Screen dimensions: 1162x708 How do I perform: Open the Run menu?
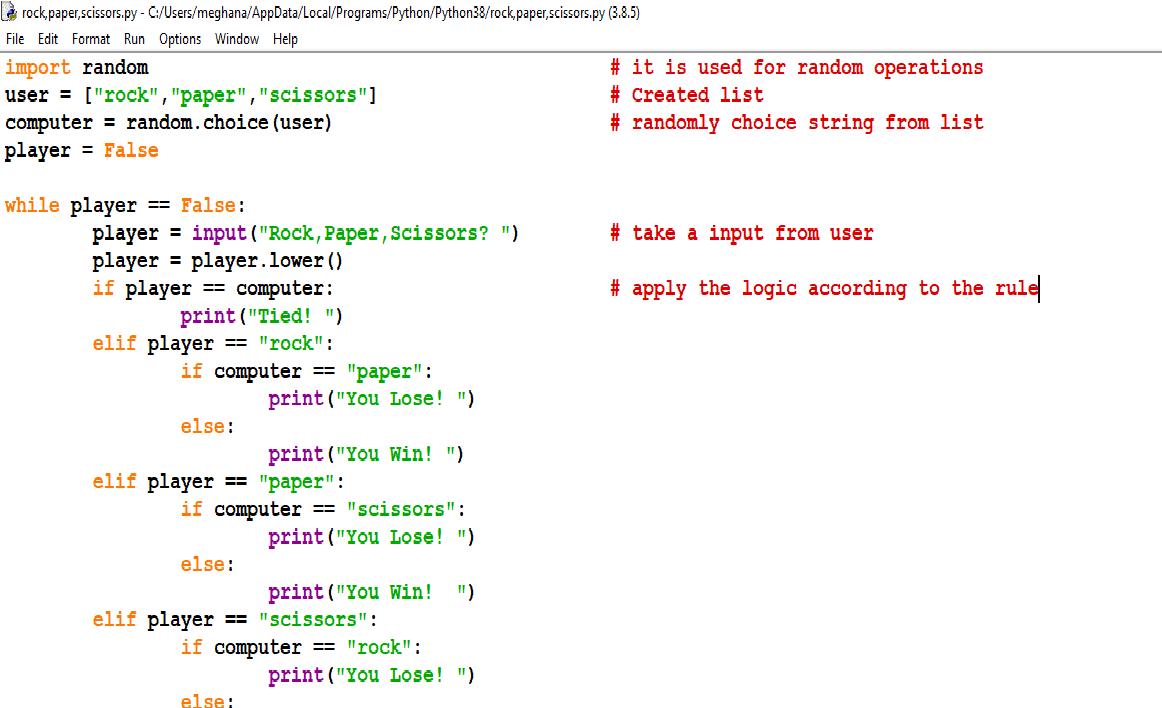pos(134,39)
